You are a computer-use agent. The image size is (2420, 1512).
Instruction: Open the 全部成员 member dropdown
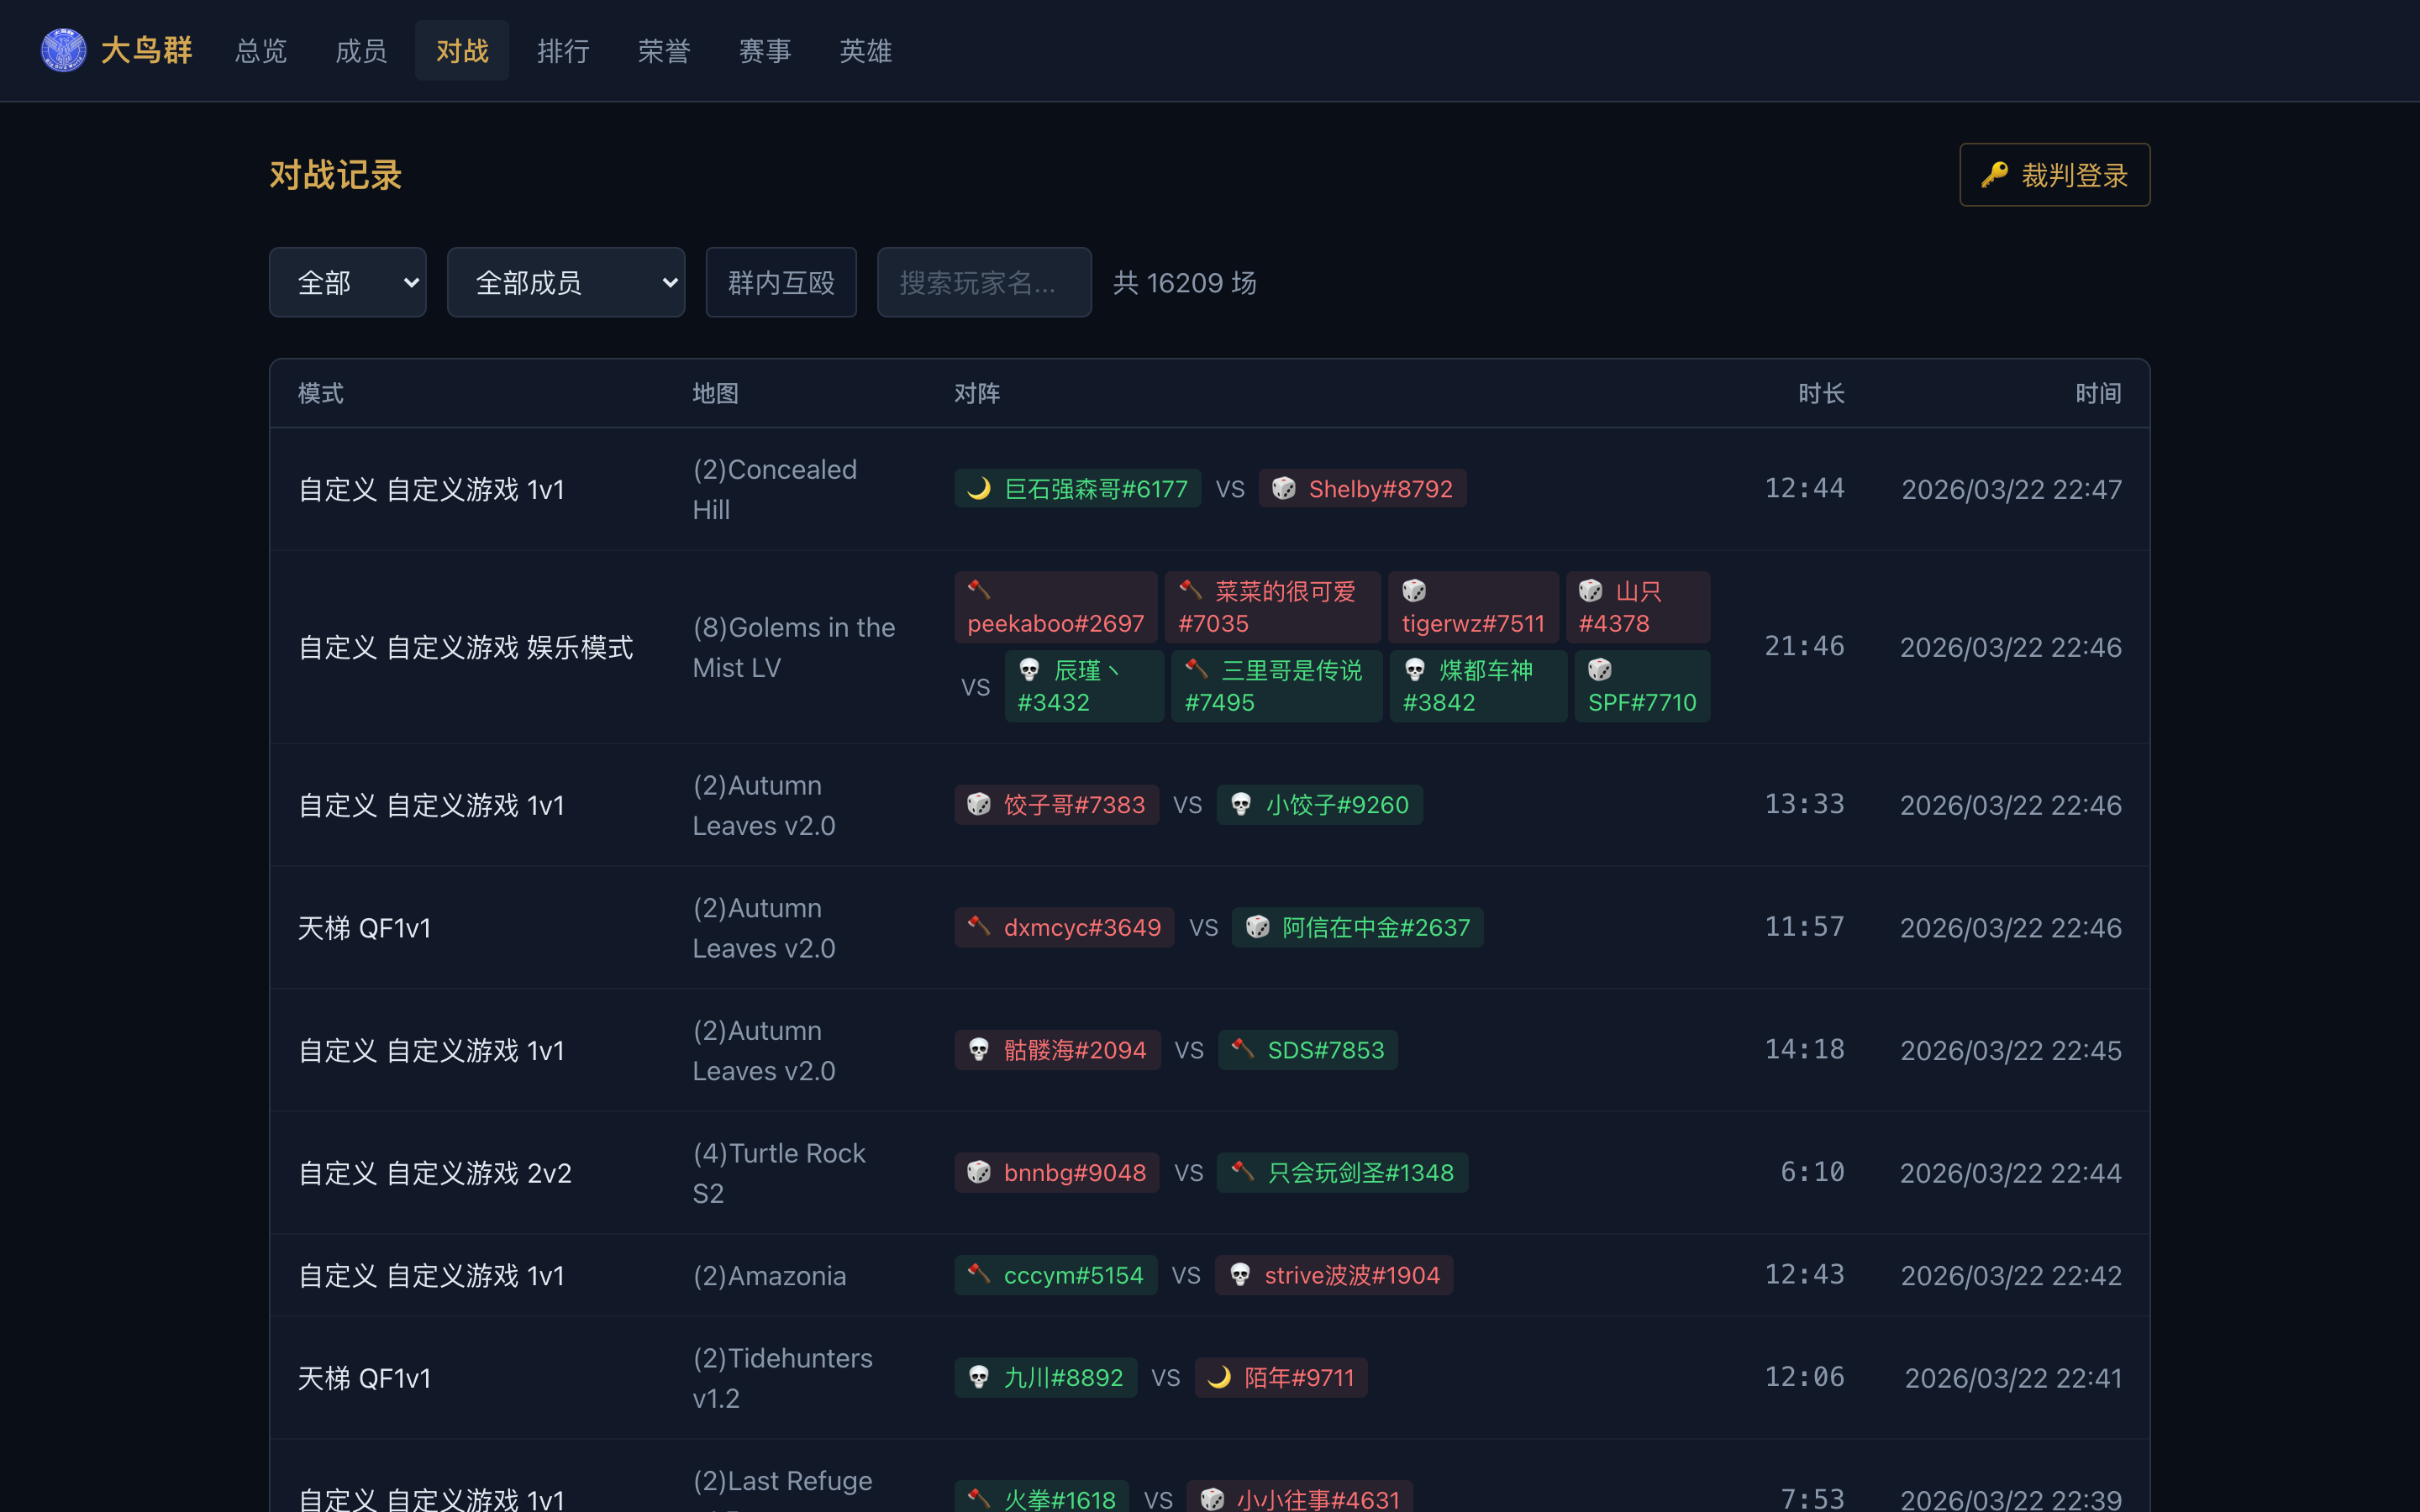pos(566,282)
